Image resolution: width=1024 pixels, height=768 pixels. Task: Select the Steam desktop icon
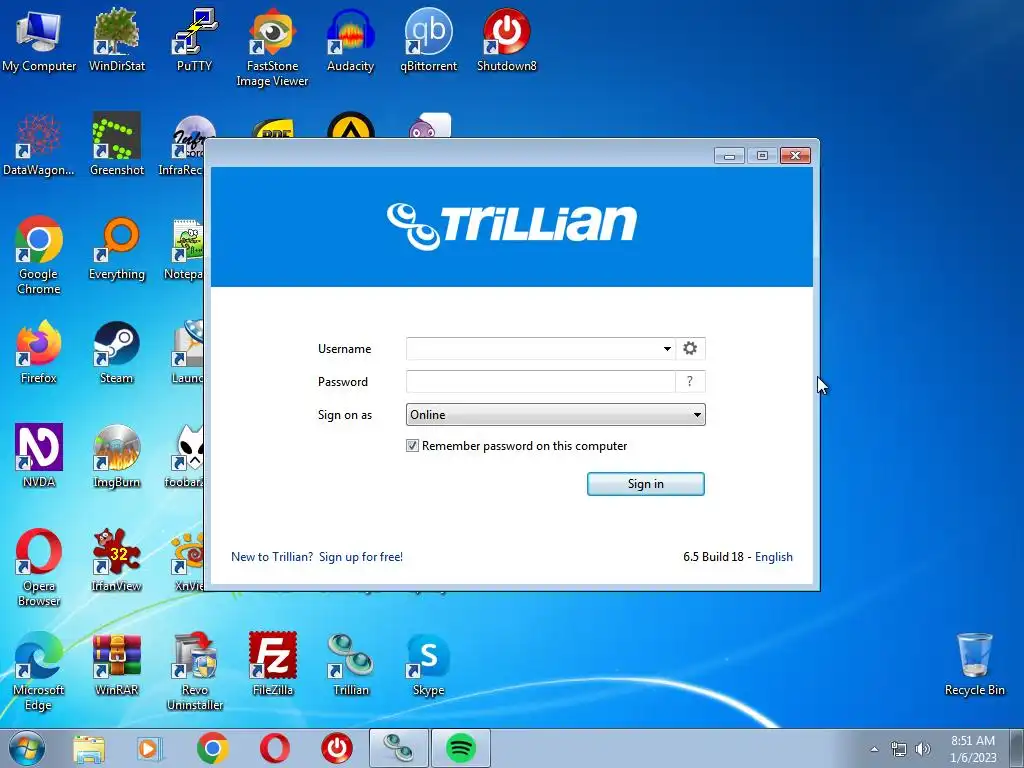click(117, 352)
